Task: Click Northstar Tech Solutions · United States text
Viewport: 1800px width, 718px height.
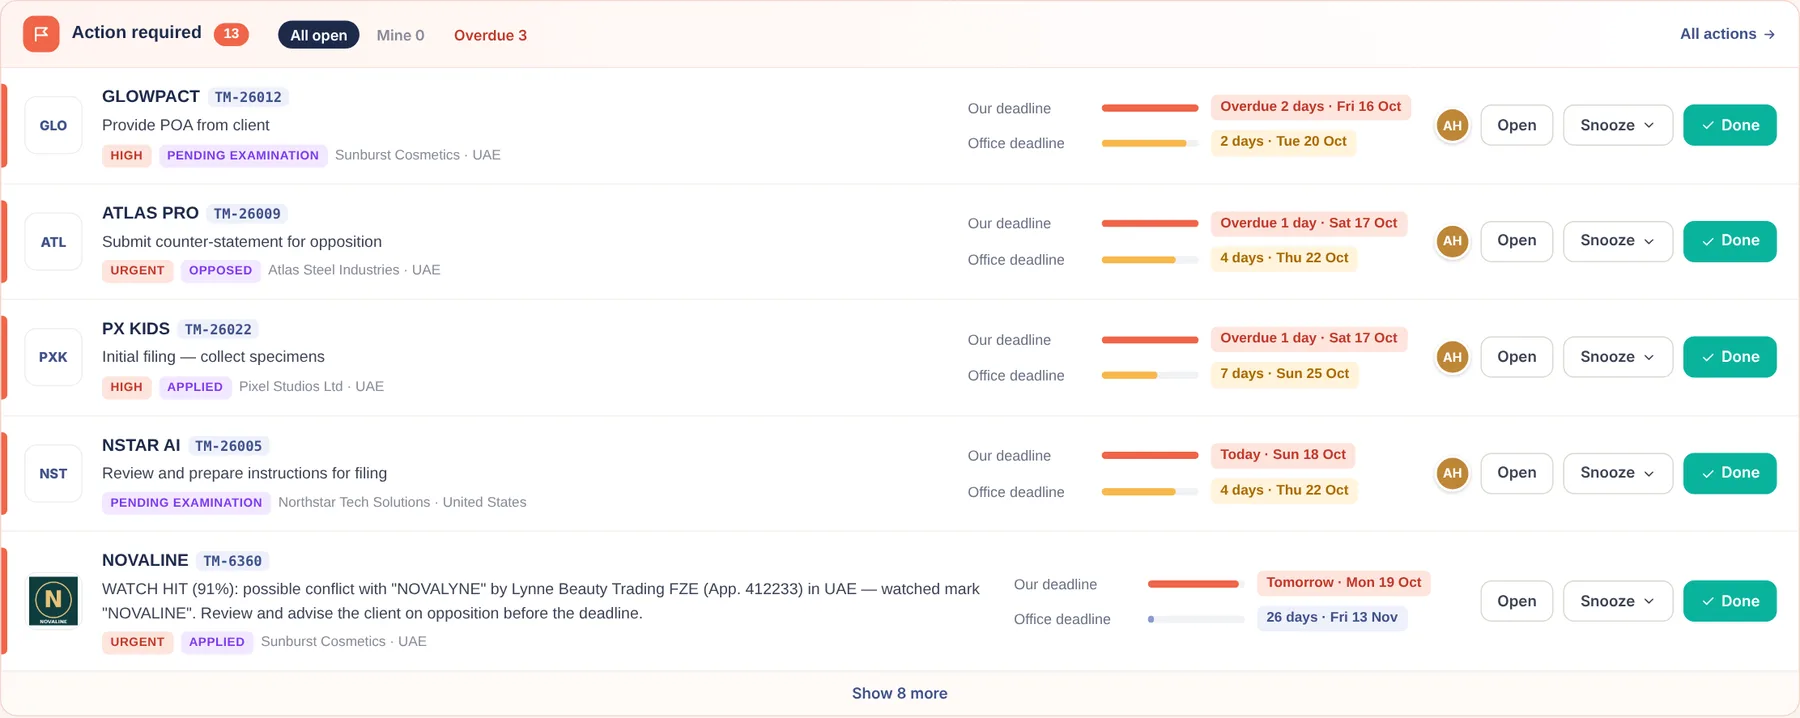Action: [402, 502]
